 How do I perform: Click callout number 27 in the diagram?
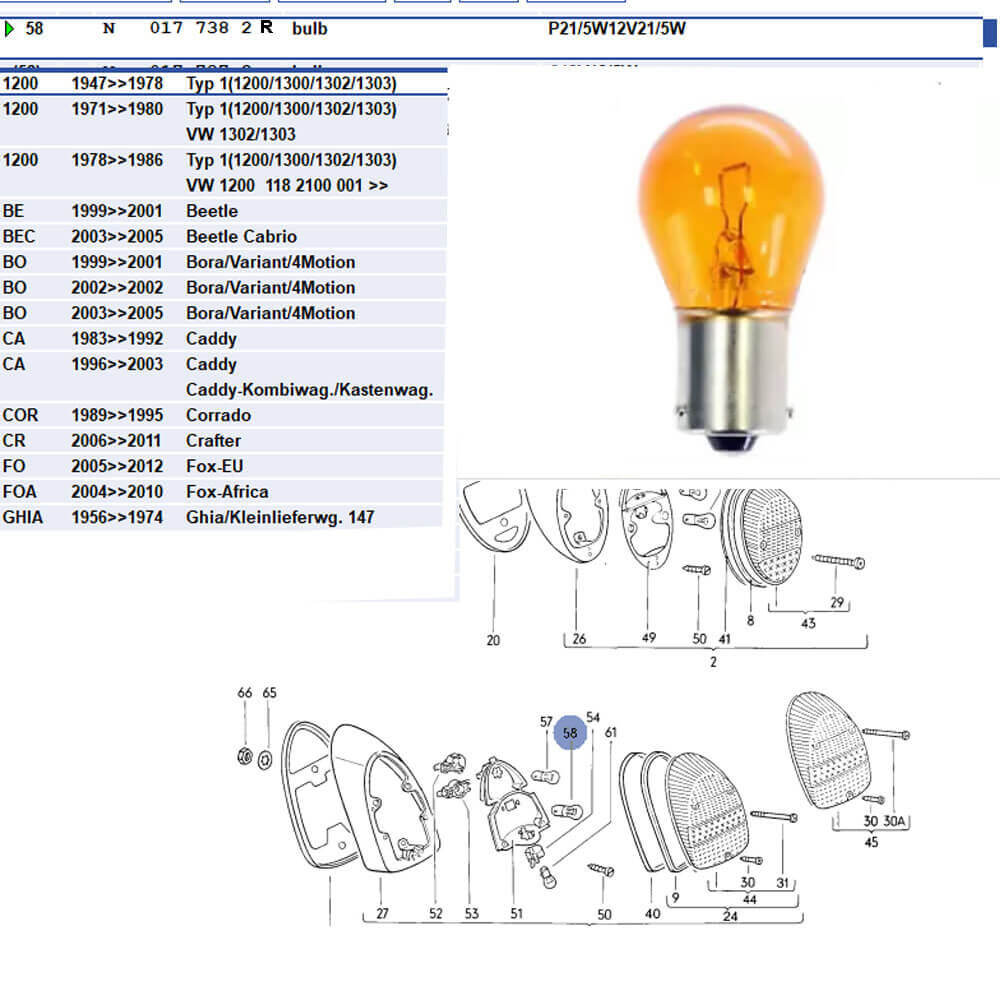tap(382, 913)
